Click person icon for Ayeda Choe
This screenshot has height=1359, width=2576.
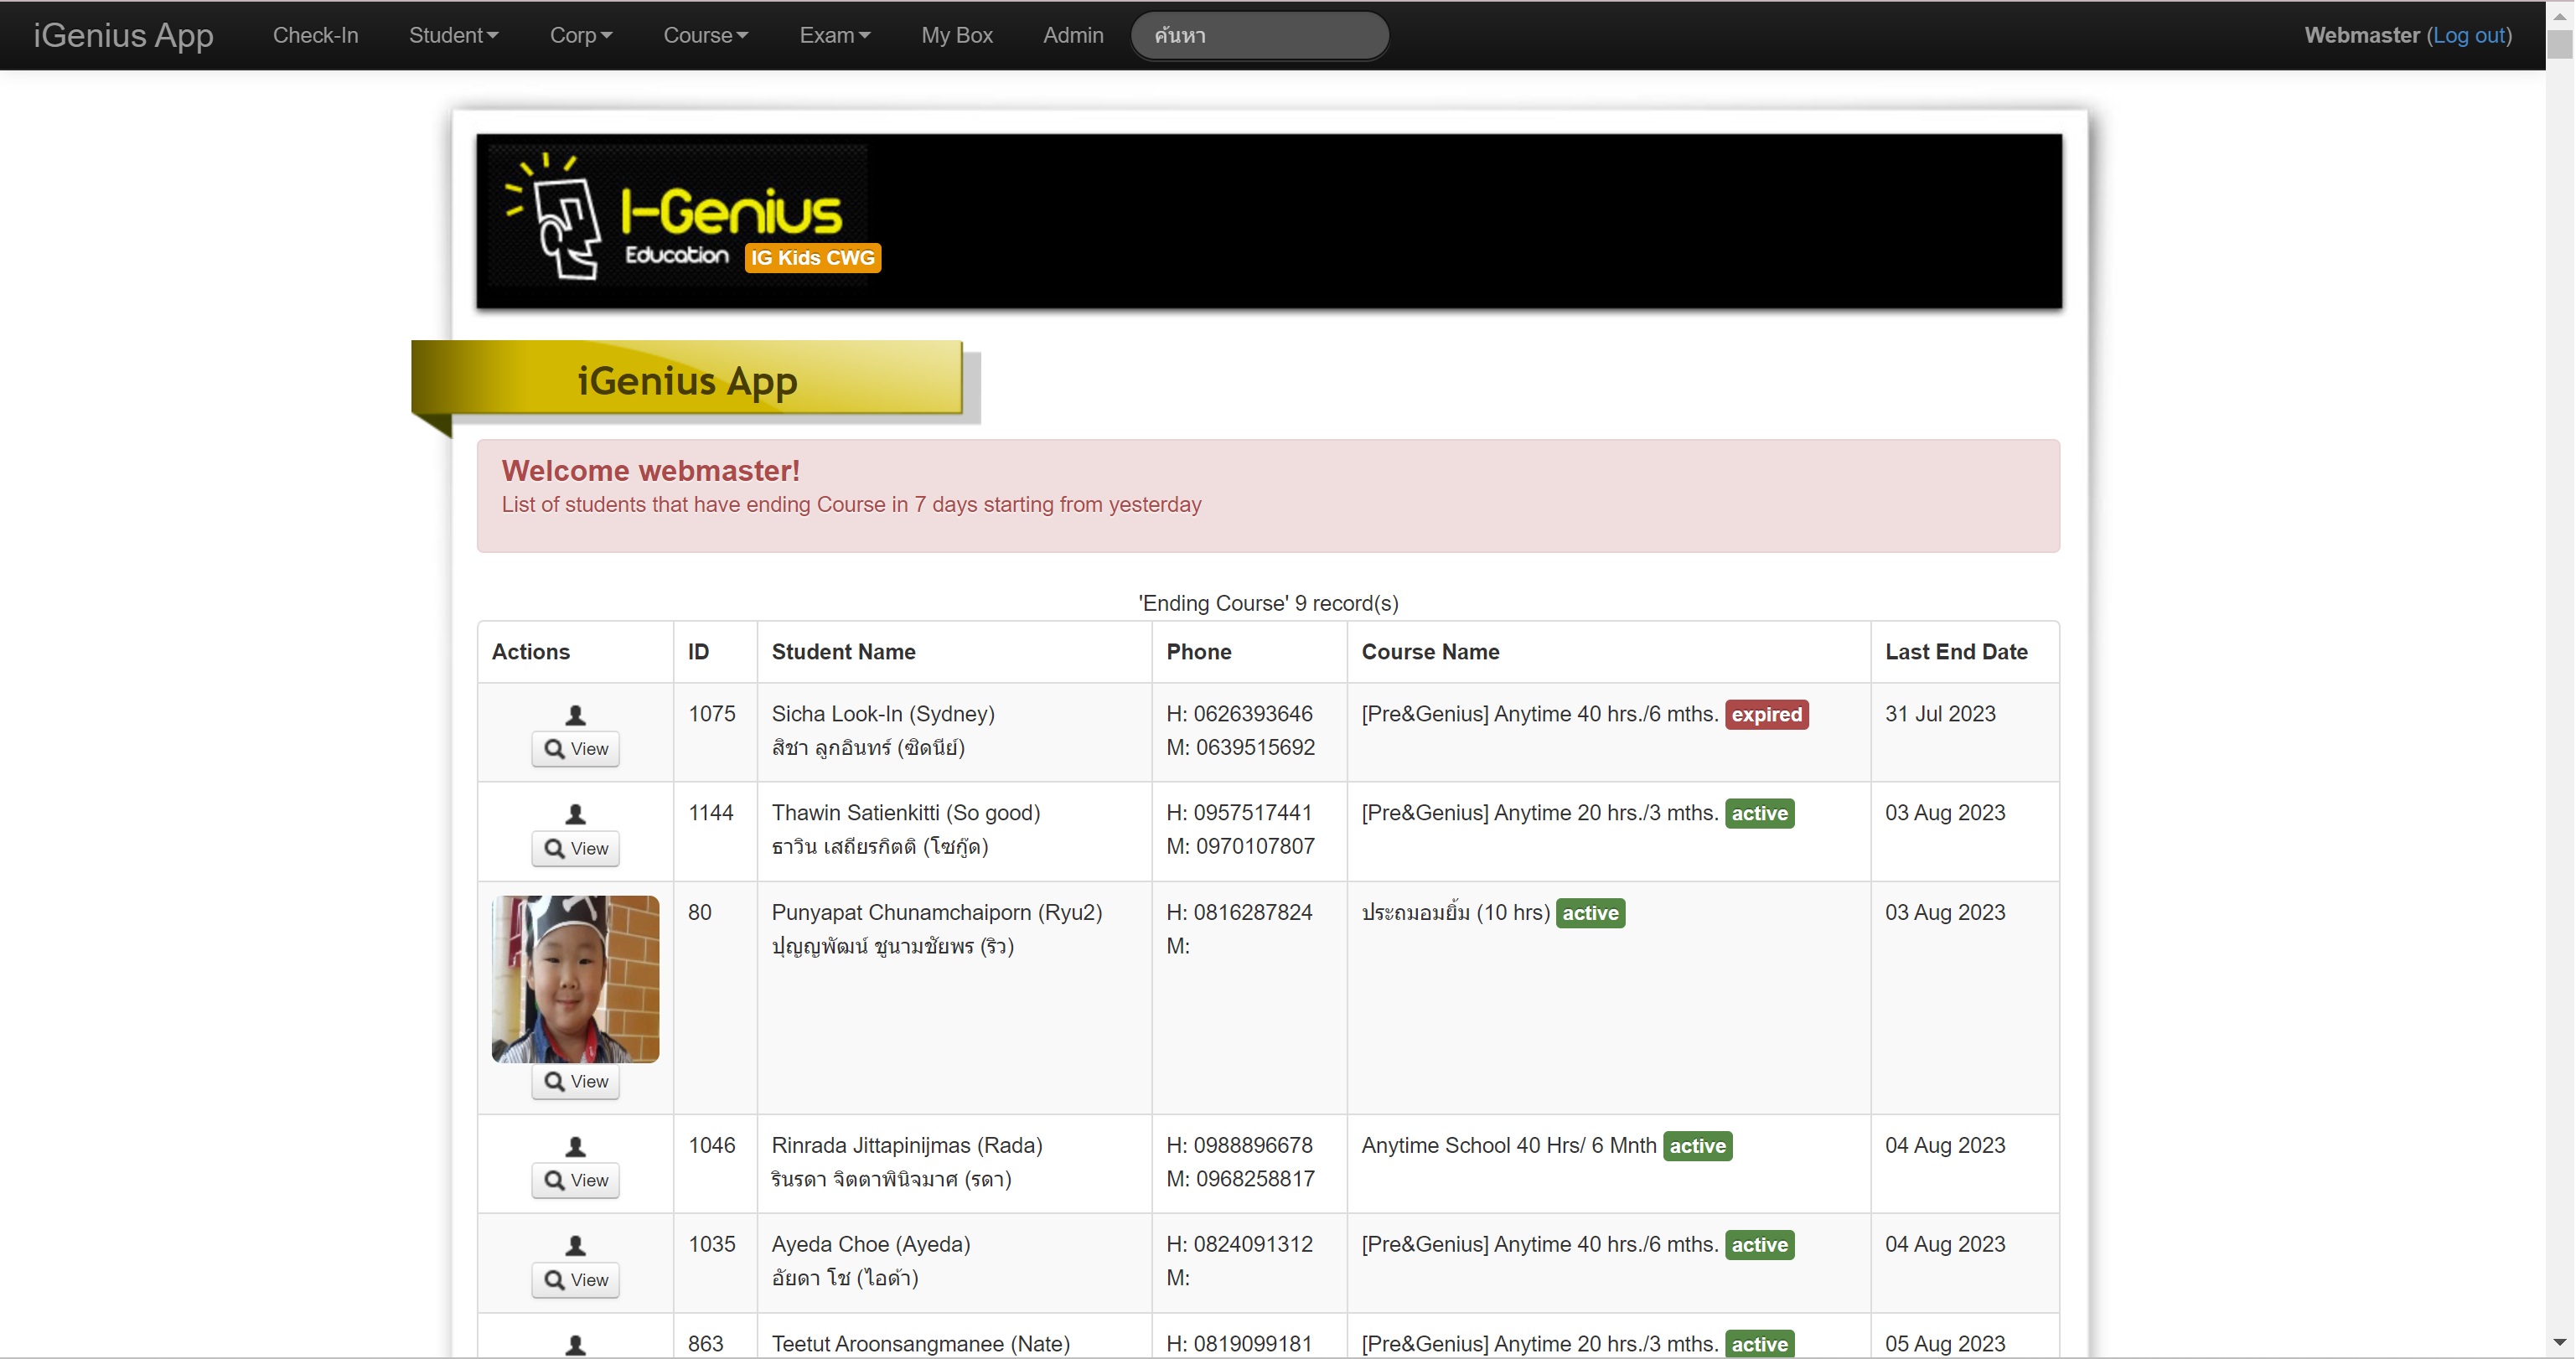pyautogui.click(x=575, y=1245)
